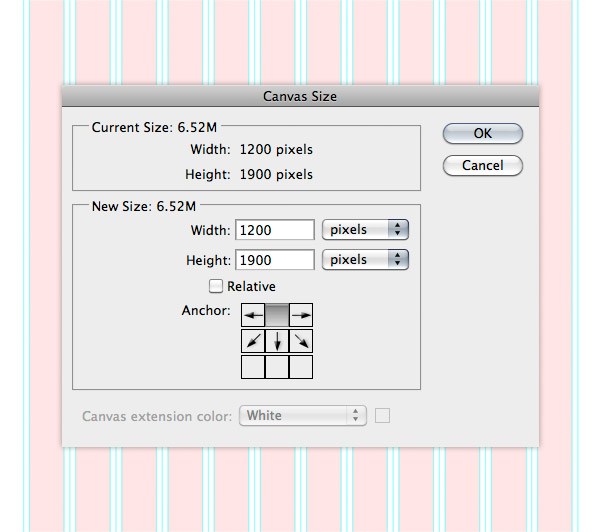Open the Width units pixels dropdown
Screen dimensions: 600x532
[365, 230]
